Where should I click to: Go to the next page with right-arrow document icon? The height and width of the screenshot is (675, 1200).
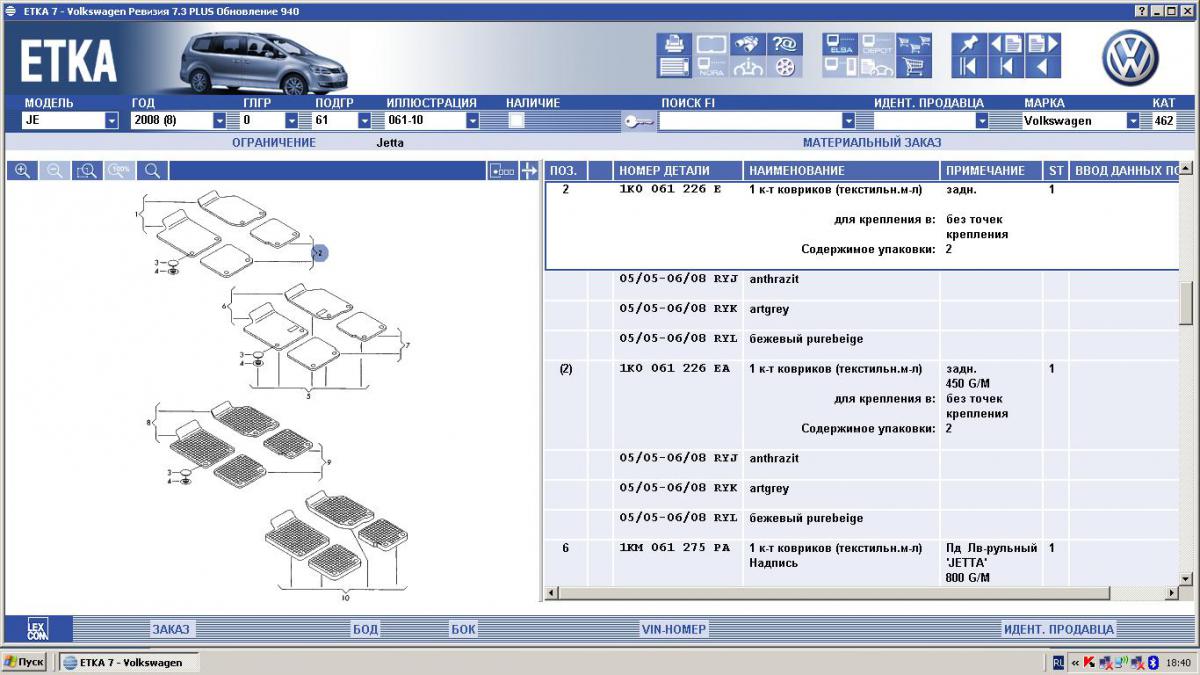[1042, 44]
